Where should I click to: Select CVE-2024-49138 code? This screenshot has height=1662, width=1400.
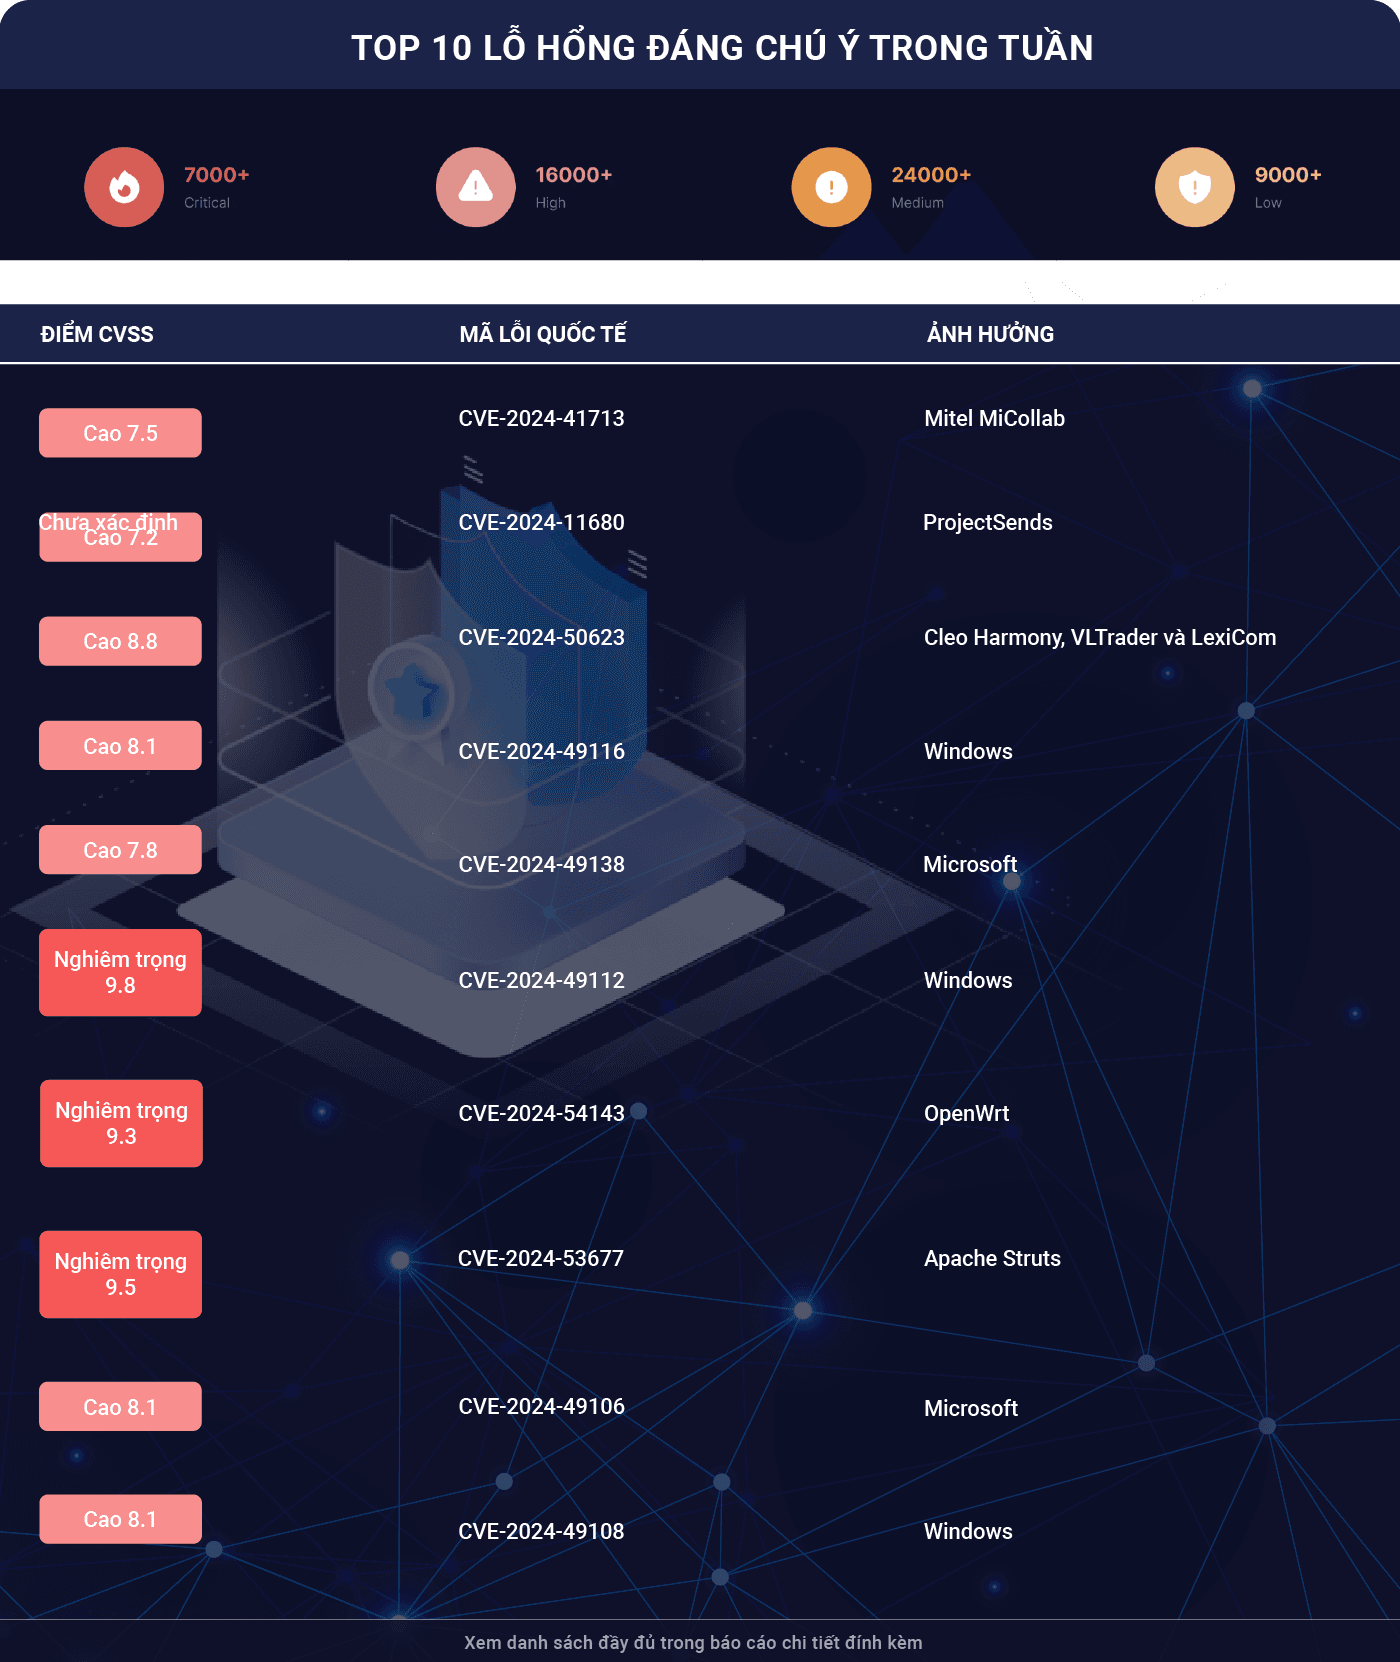[x=541, y=864]
